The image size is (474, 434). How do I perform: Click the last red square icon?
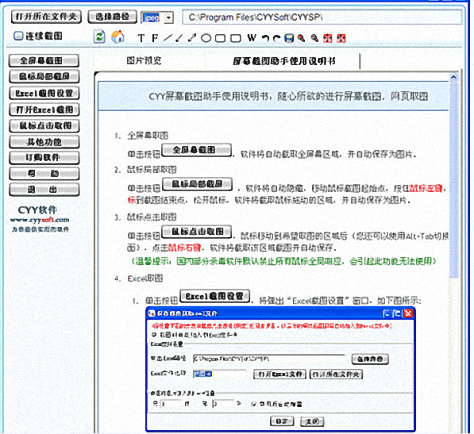tap(341, 38)
